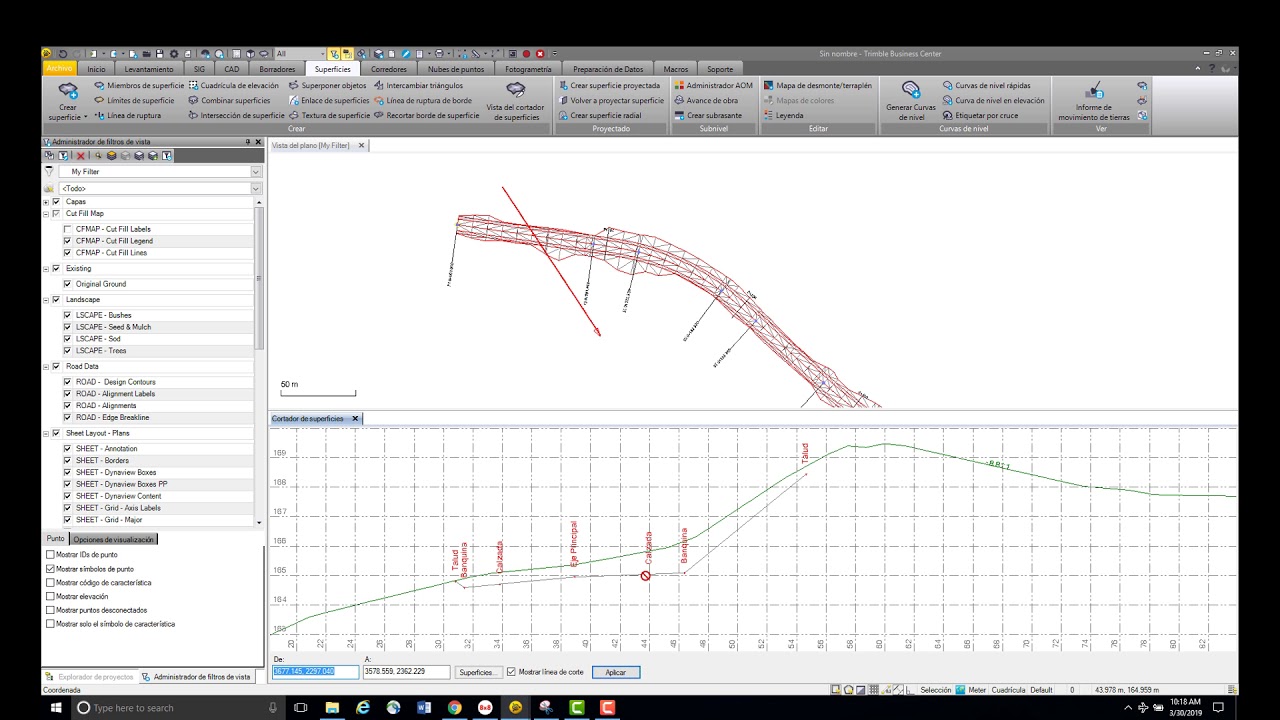The width and height of the screenshot is (1280, 720).
Task: Uncheck SHEET - Borders layer
Action: 68,461
